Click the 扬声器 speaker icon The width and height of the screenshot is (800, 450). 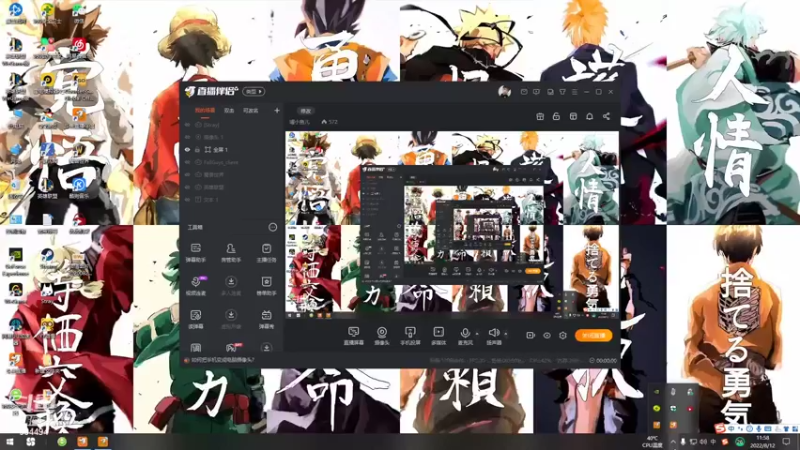pyautogui.click(x=493, y=333)
